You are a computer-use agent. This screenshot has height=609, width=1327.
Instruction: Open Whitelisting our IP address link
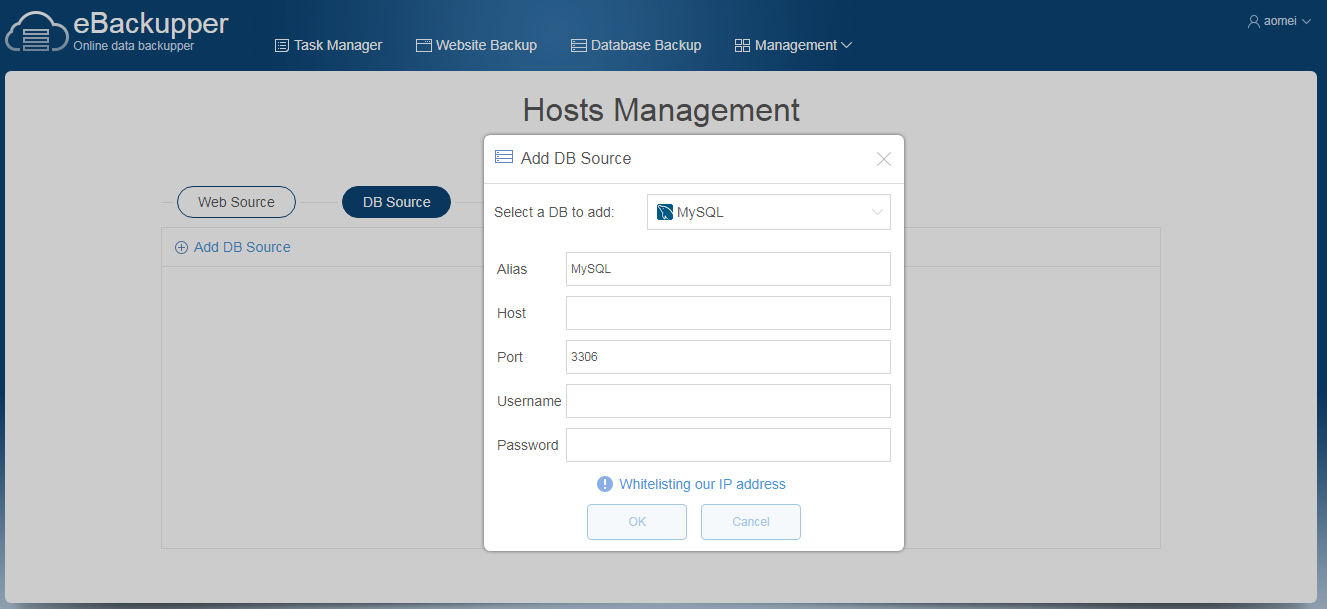(703, 484)
